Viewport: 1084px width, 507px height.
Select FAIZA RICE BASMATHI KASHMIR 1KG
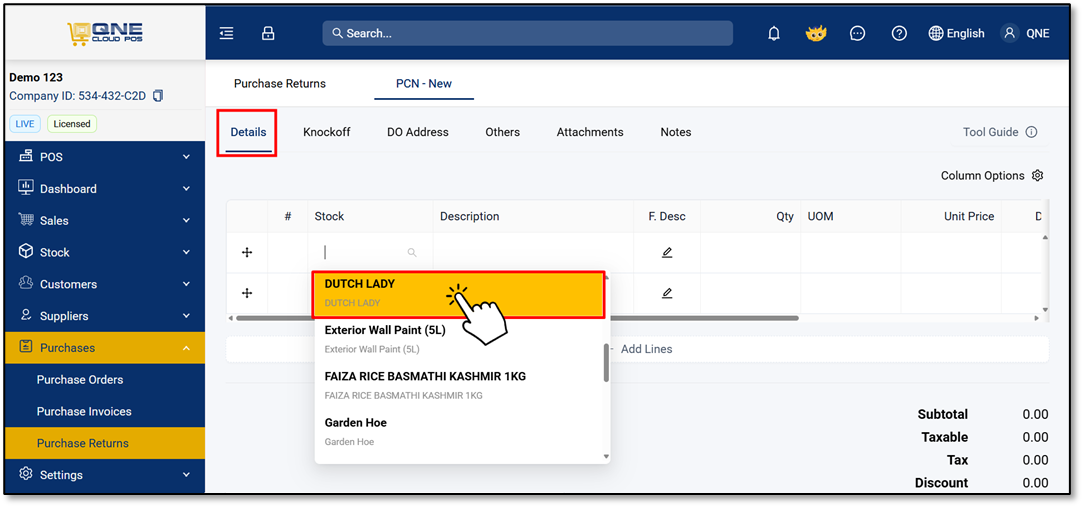pos(458,386)
